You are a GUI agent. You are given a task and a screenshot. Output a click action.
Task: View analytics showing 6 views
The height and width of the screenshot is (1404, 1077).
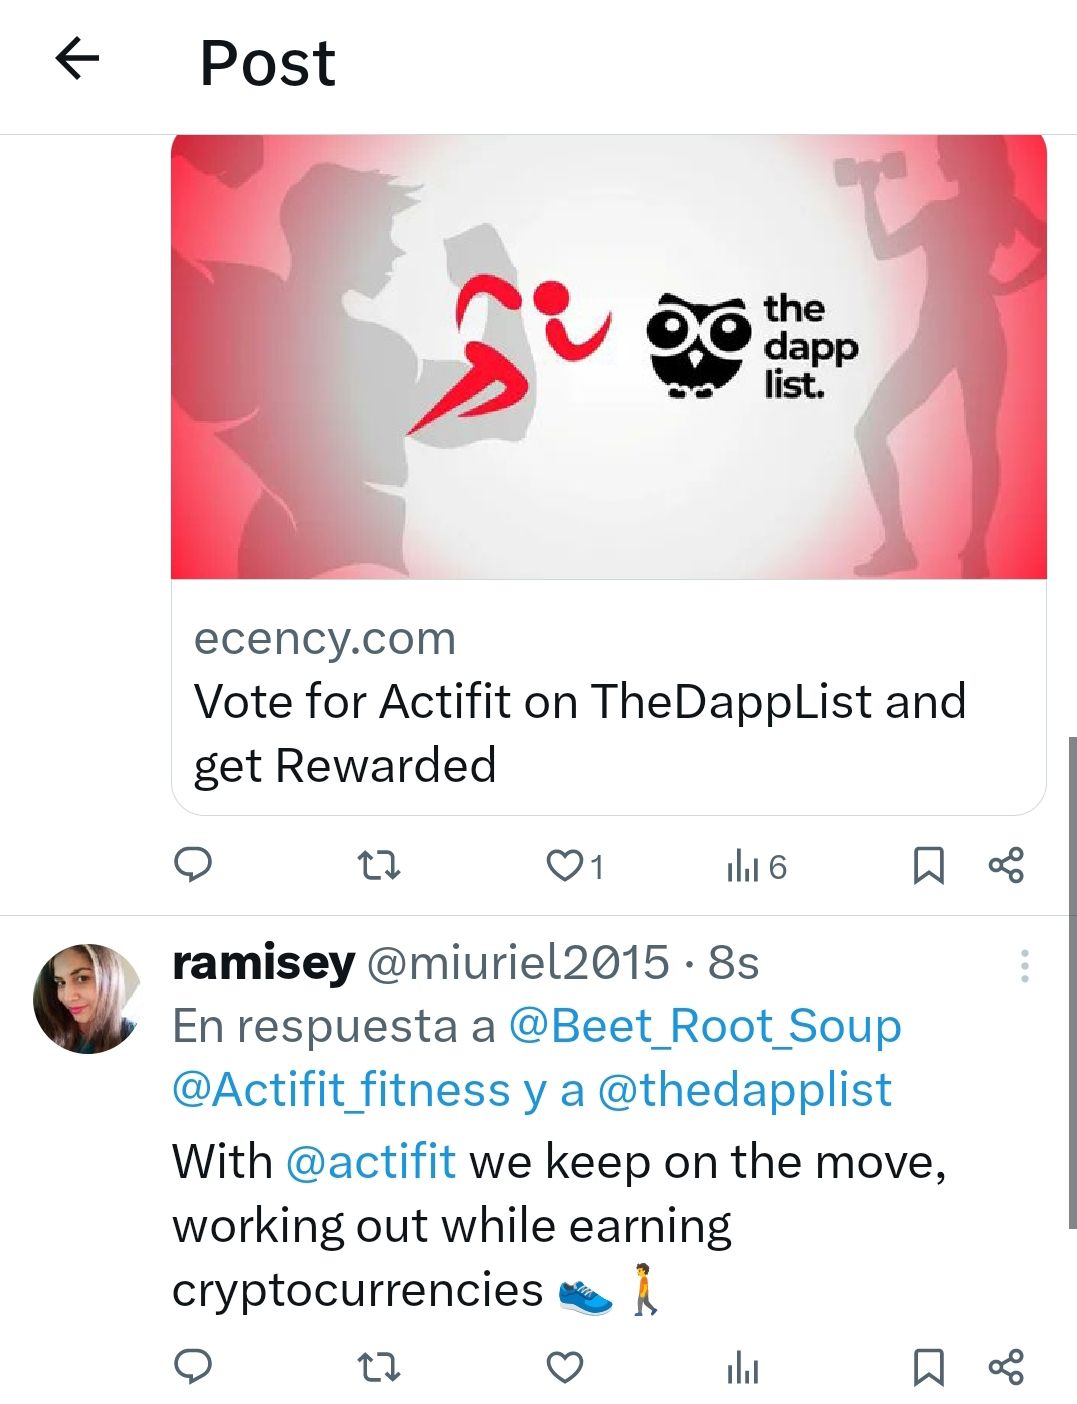757,866
